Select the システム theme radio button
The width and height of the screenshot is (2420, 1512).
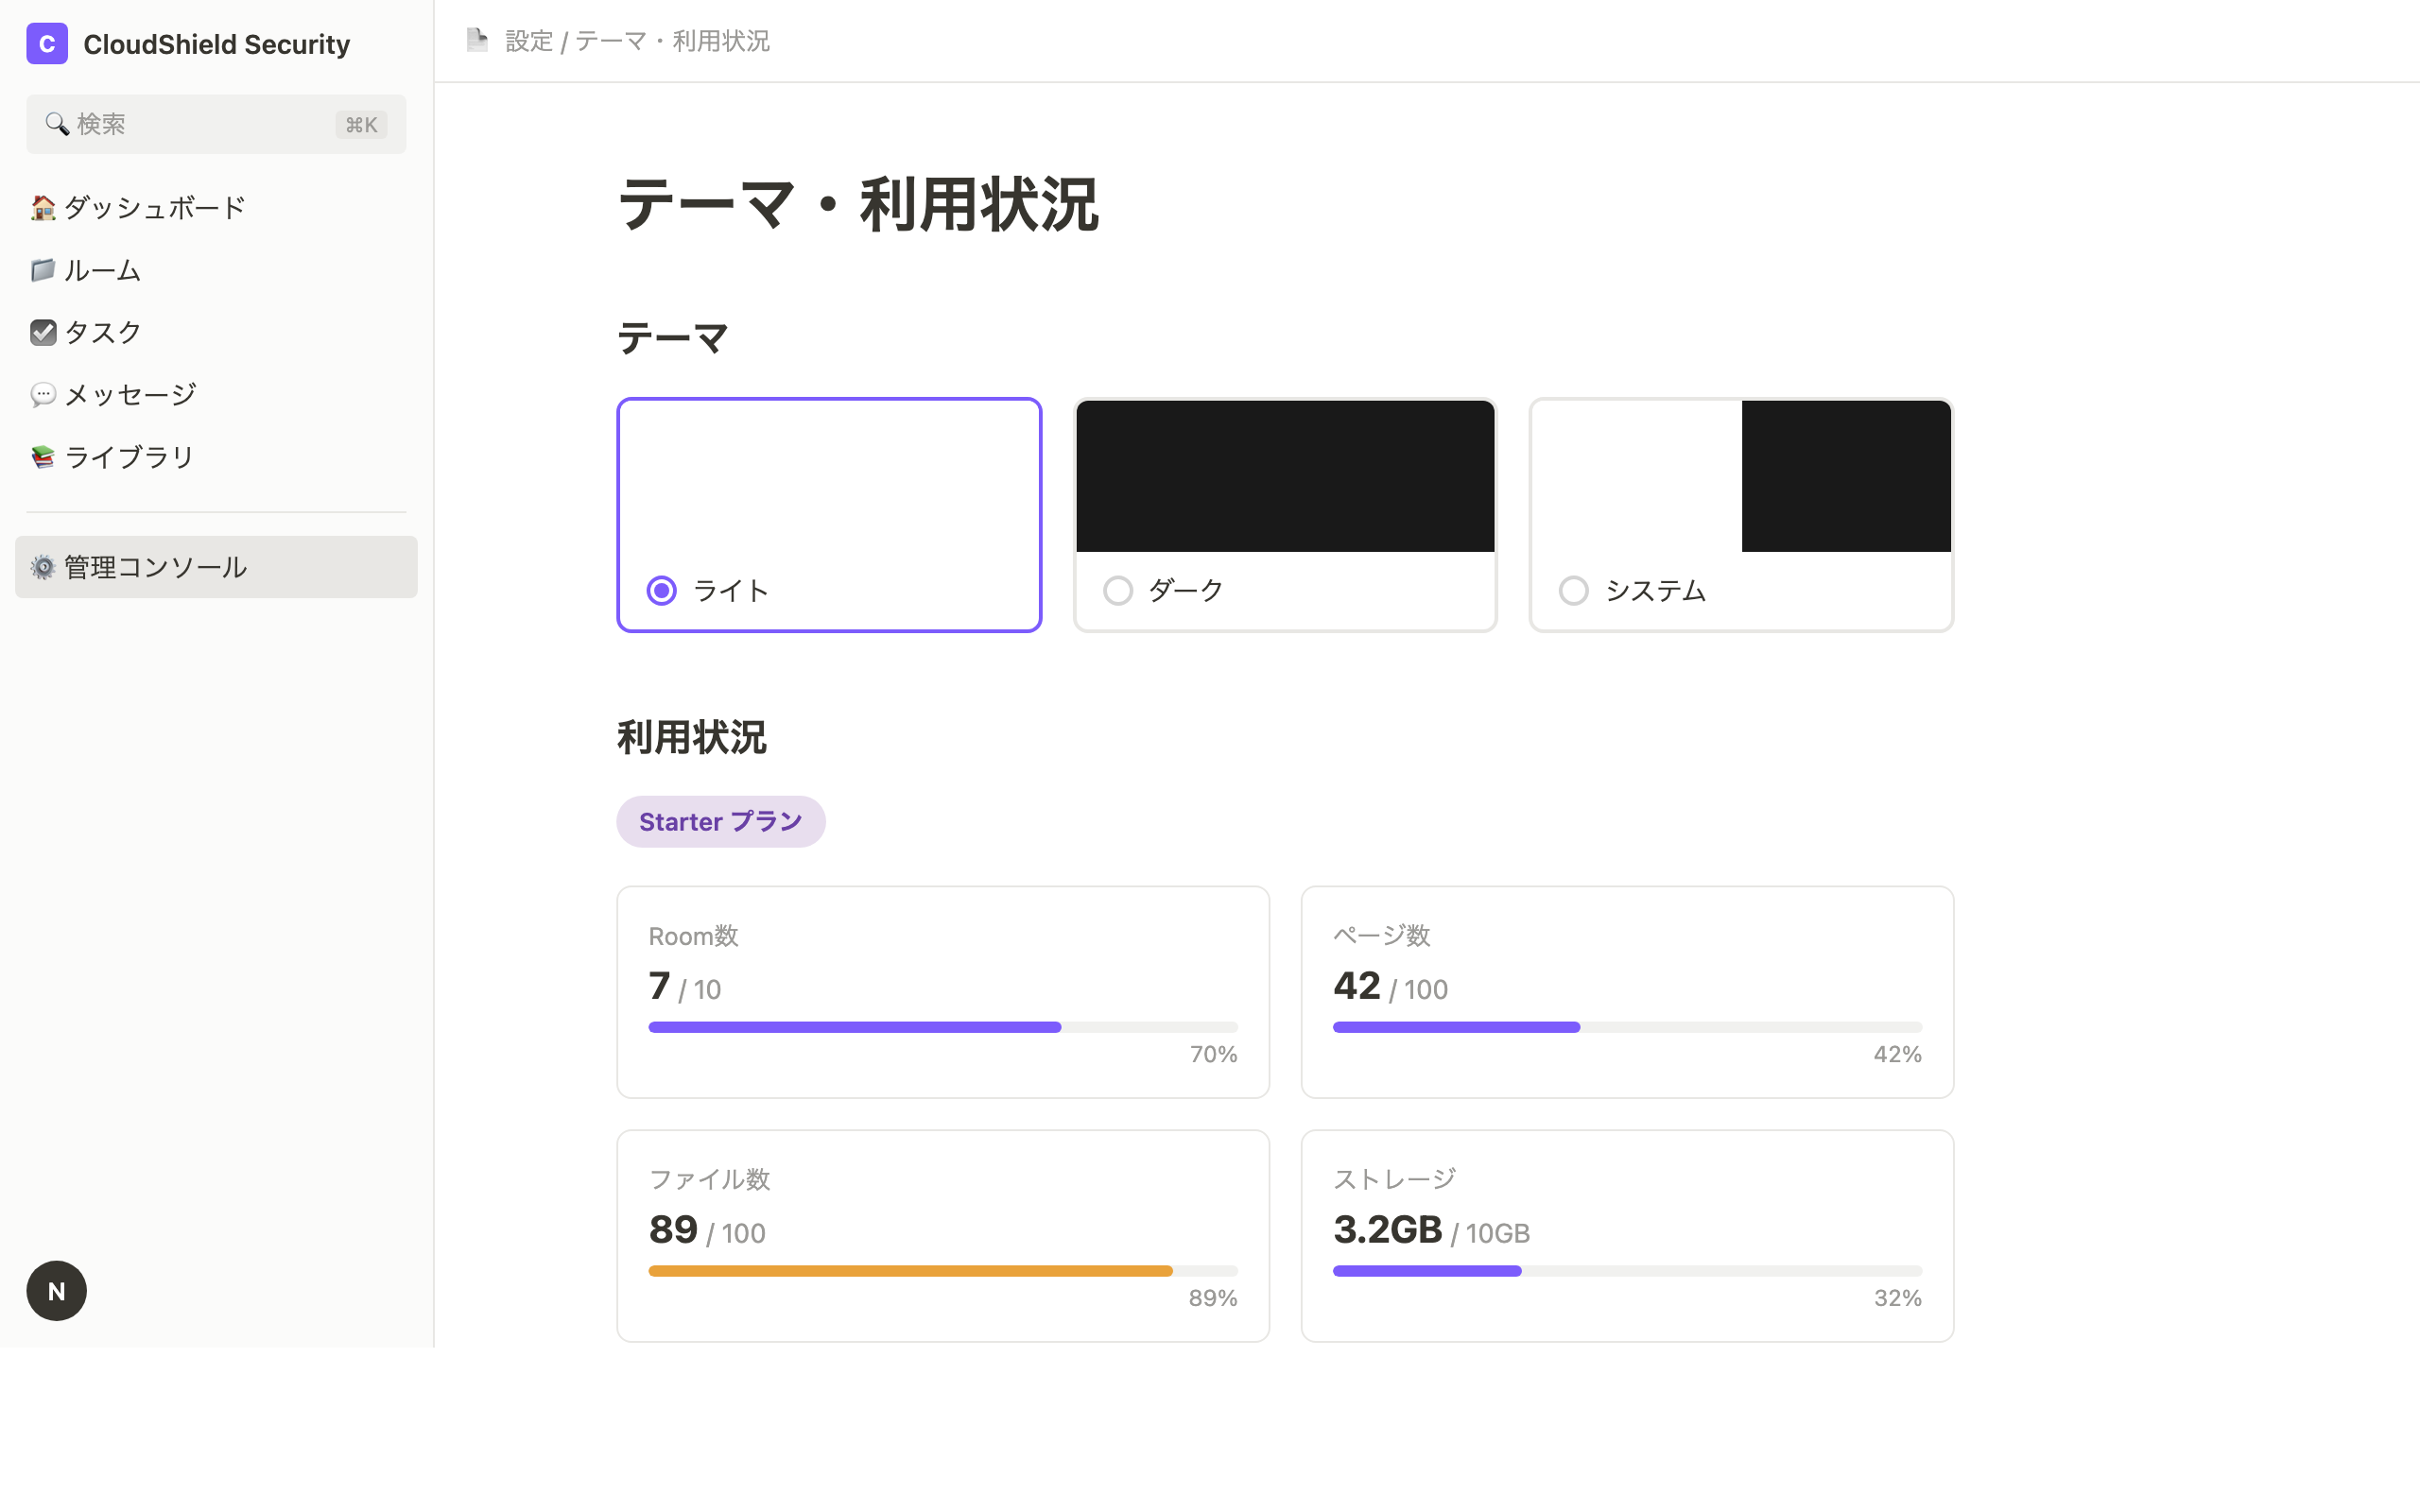(x=1574, y=590)
